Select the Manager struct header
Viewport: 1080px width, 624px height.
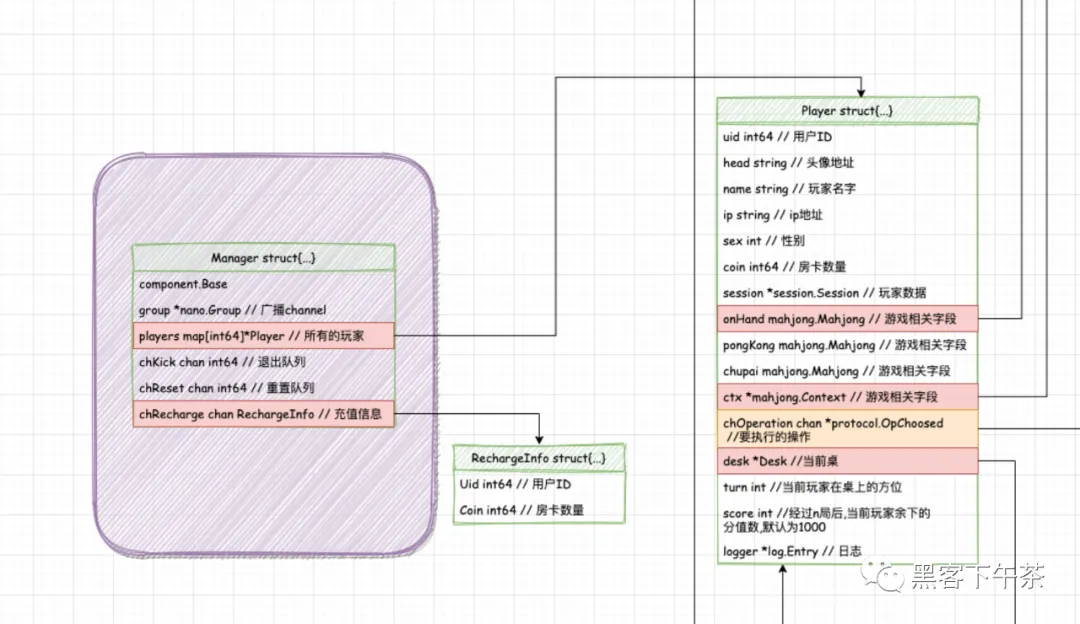[264, 257]
